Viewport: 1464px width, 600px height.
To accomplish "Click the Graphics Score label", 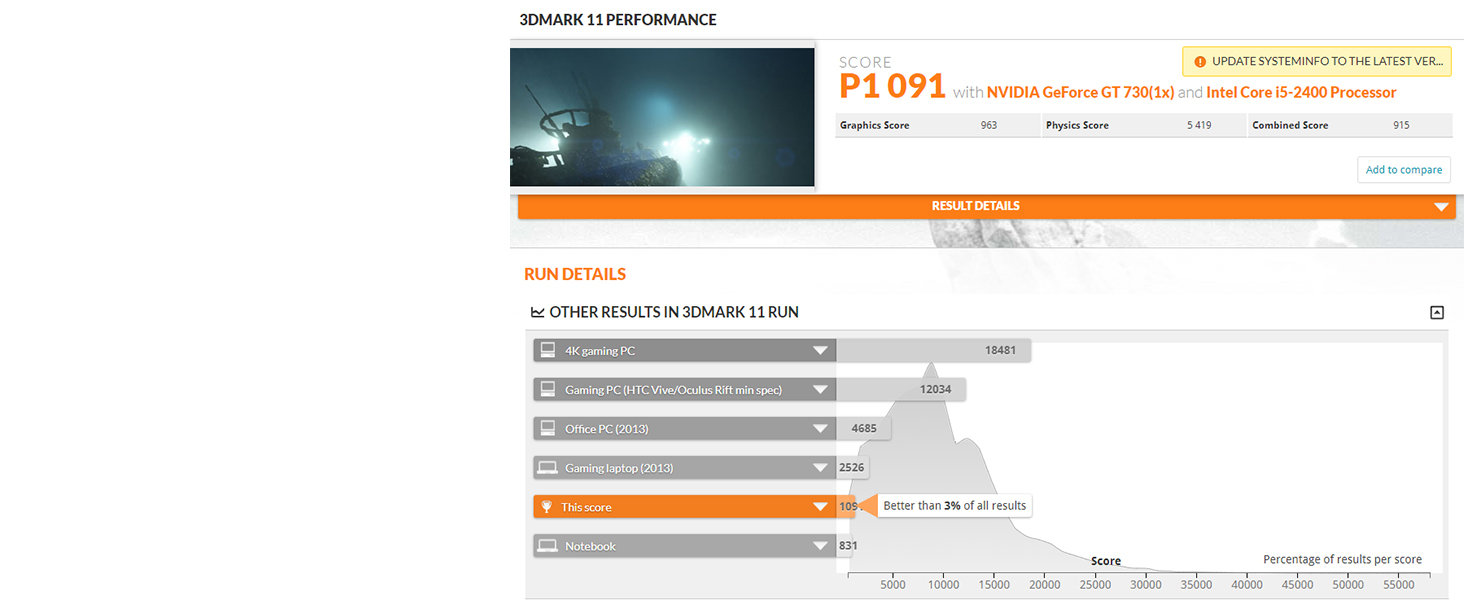I will coord(875,125).
